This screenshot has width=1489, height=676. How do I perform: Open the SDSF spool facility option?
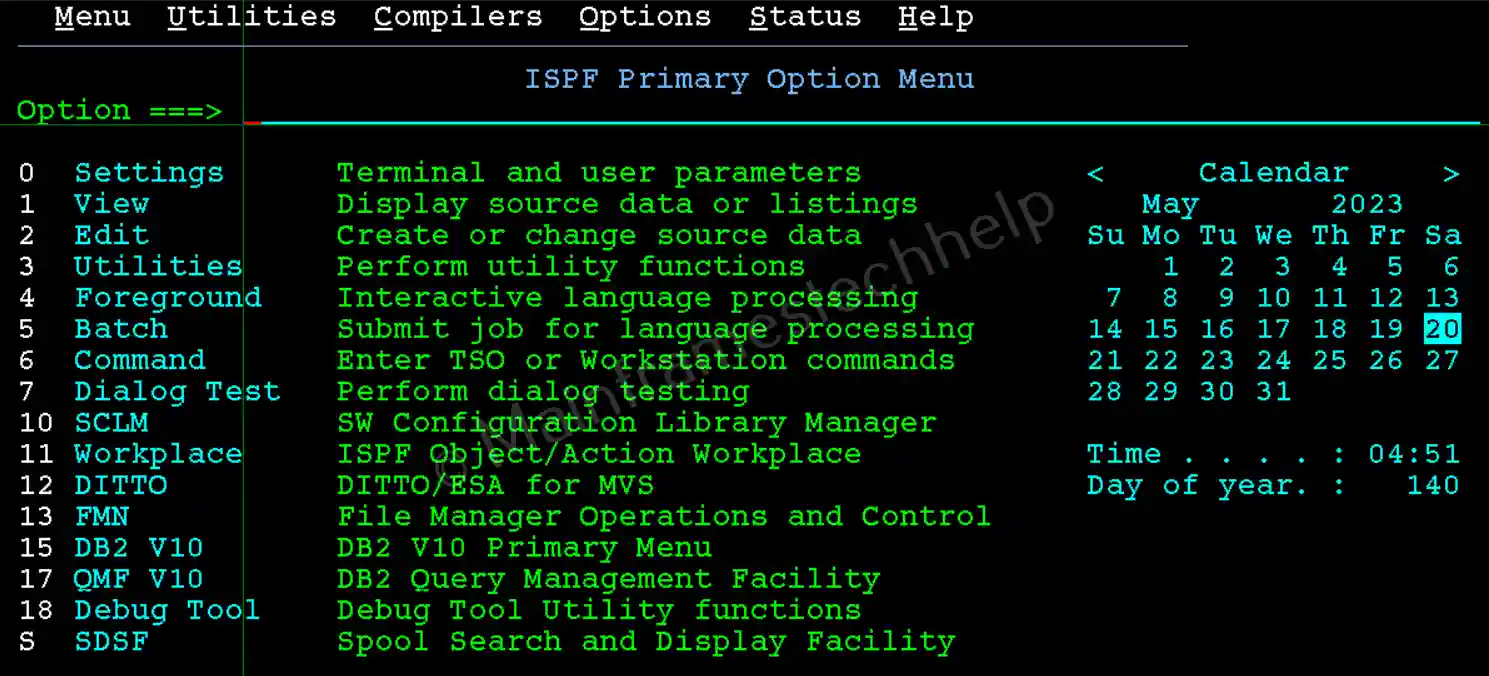click(111, 642)
